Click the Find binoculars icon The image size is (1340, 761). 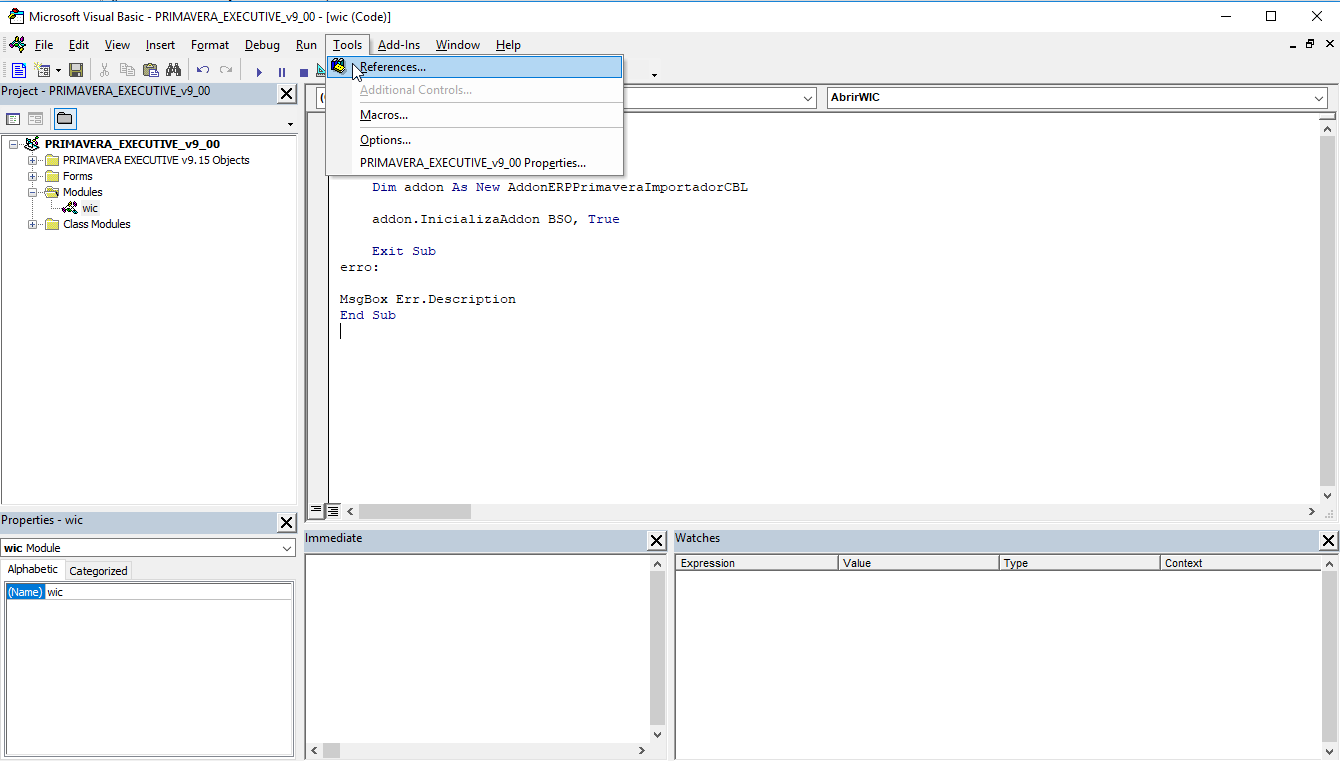(x=173, y=70)
